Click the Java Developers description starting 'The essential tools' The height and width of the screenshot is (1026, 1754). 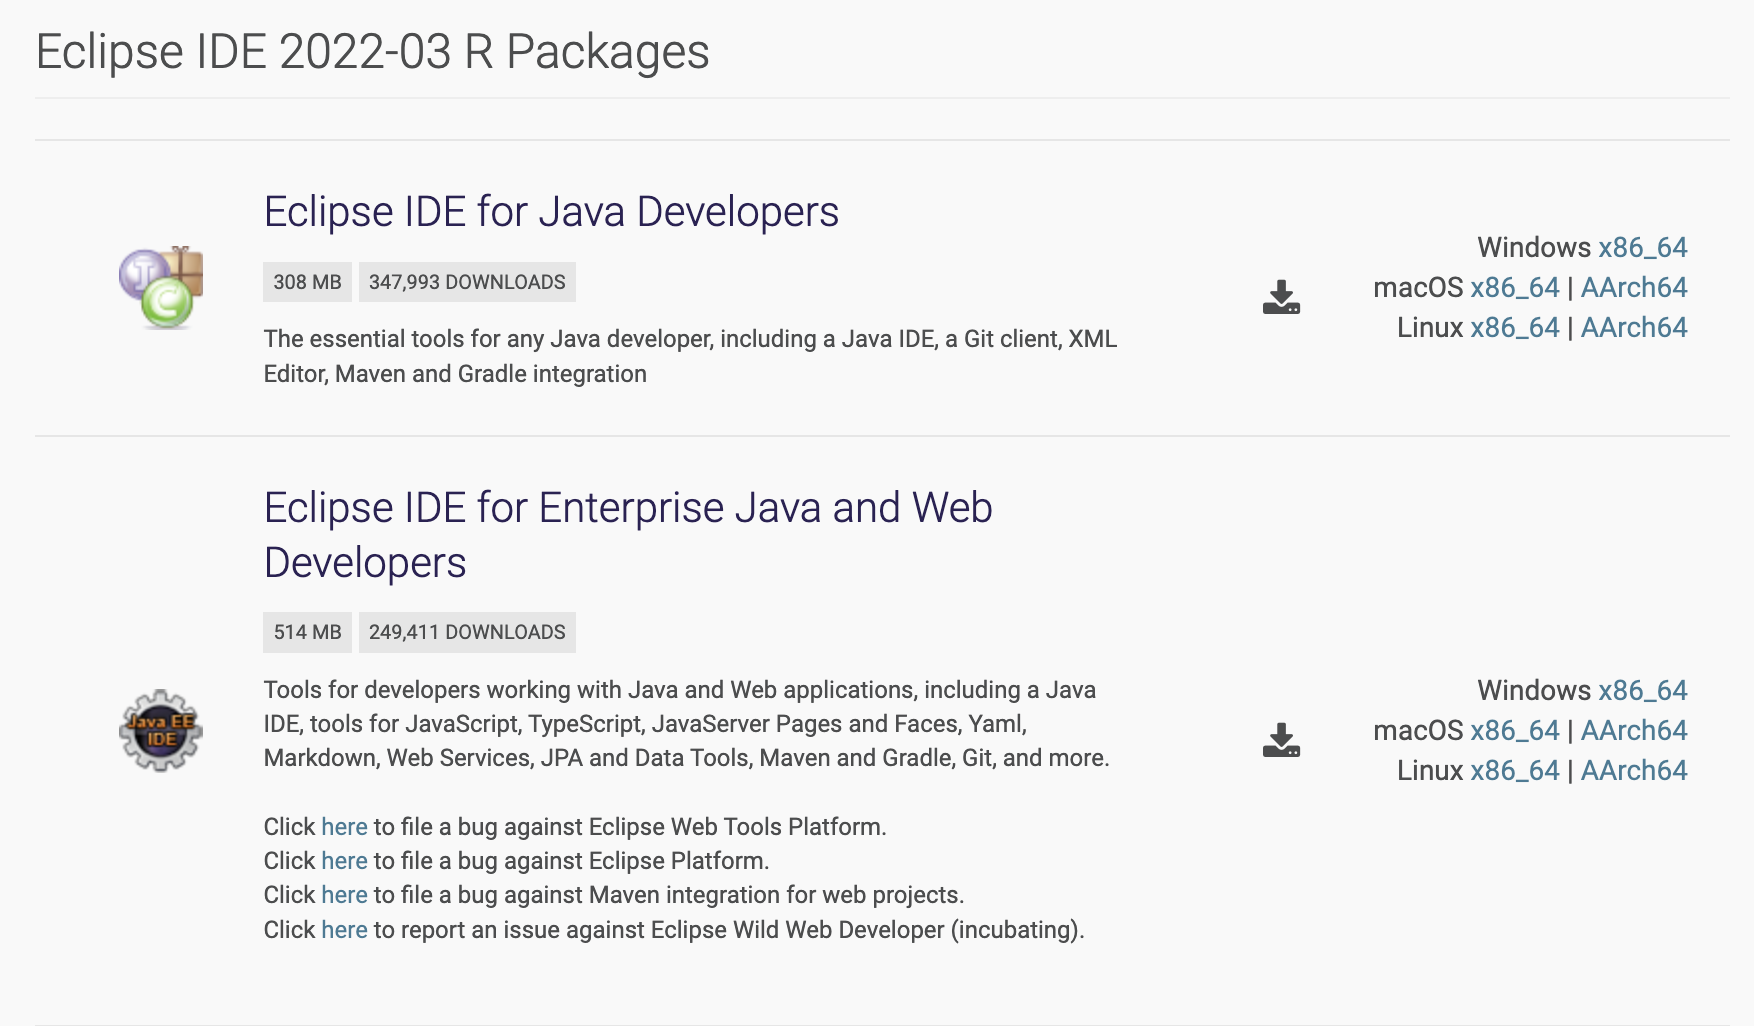(x=690, y=356)
